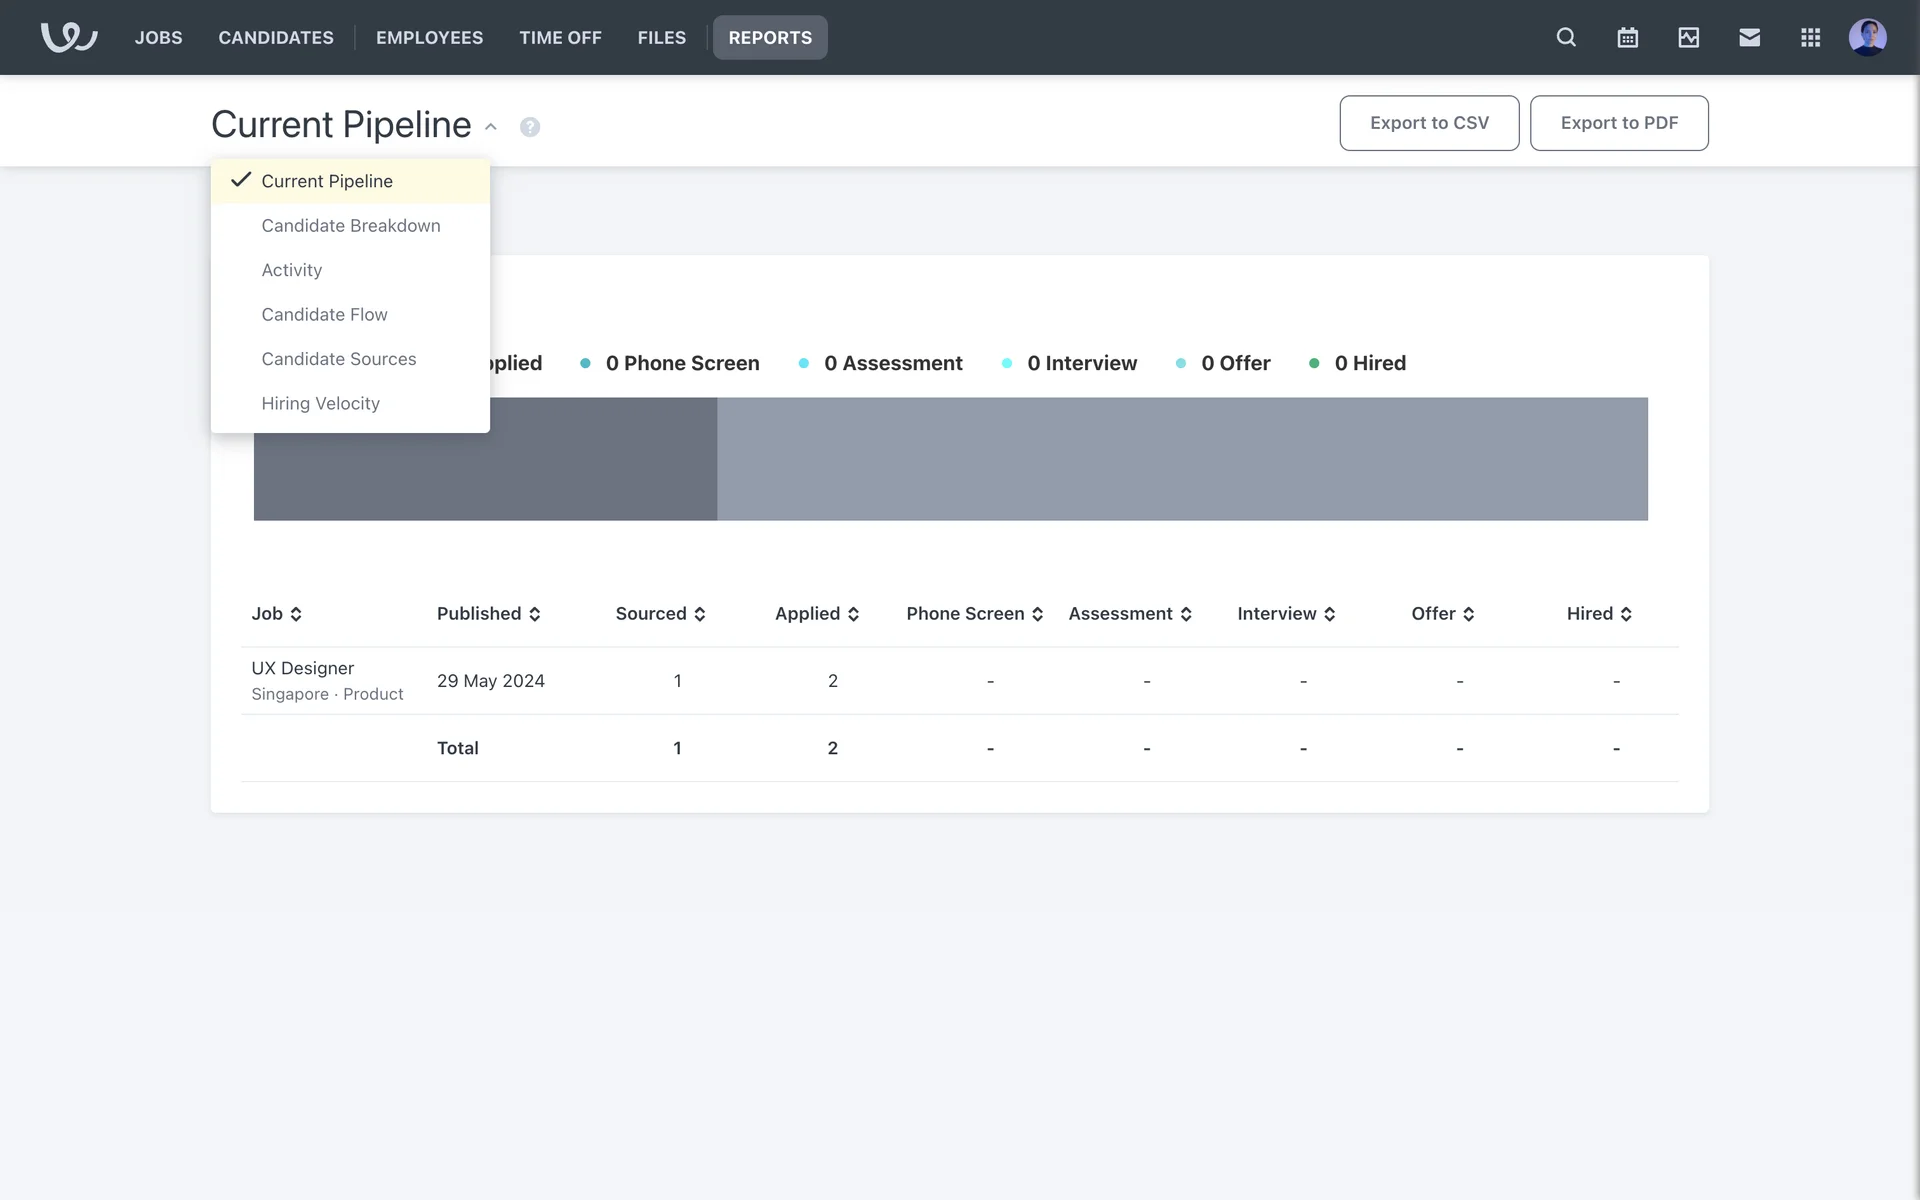
Task: Click the help question mark icon
Action: pyautogui.click(x=530, y=127)
